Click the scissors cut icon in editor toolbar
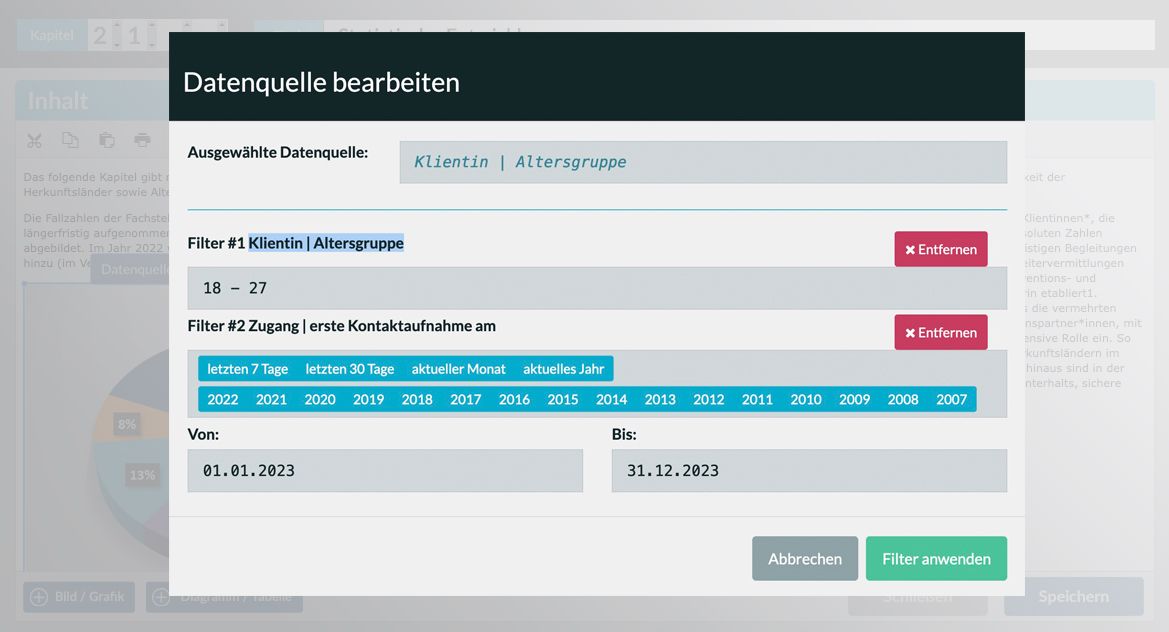Screen dimensions: 1169x632 pos(35,141)
